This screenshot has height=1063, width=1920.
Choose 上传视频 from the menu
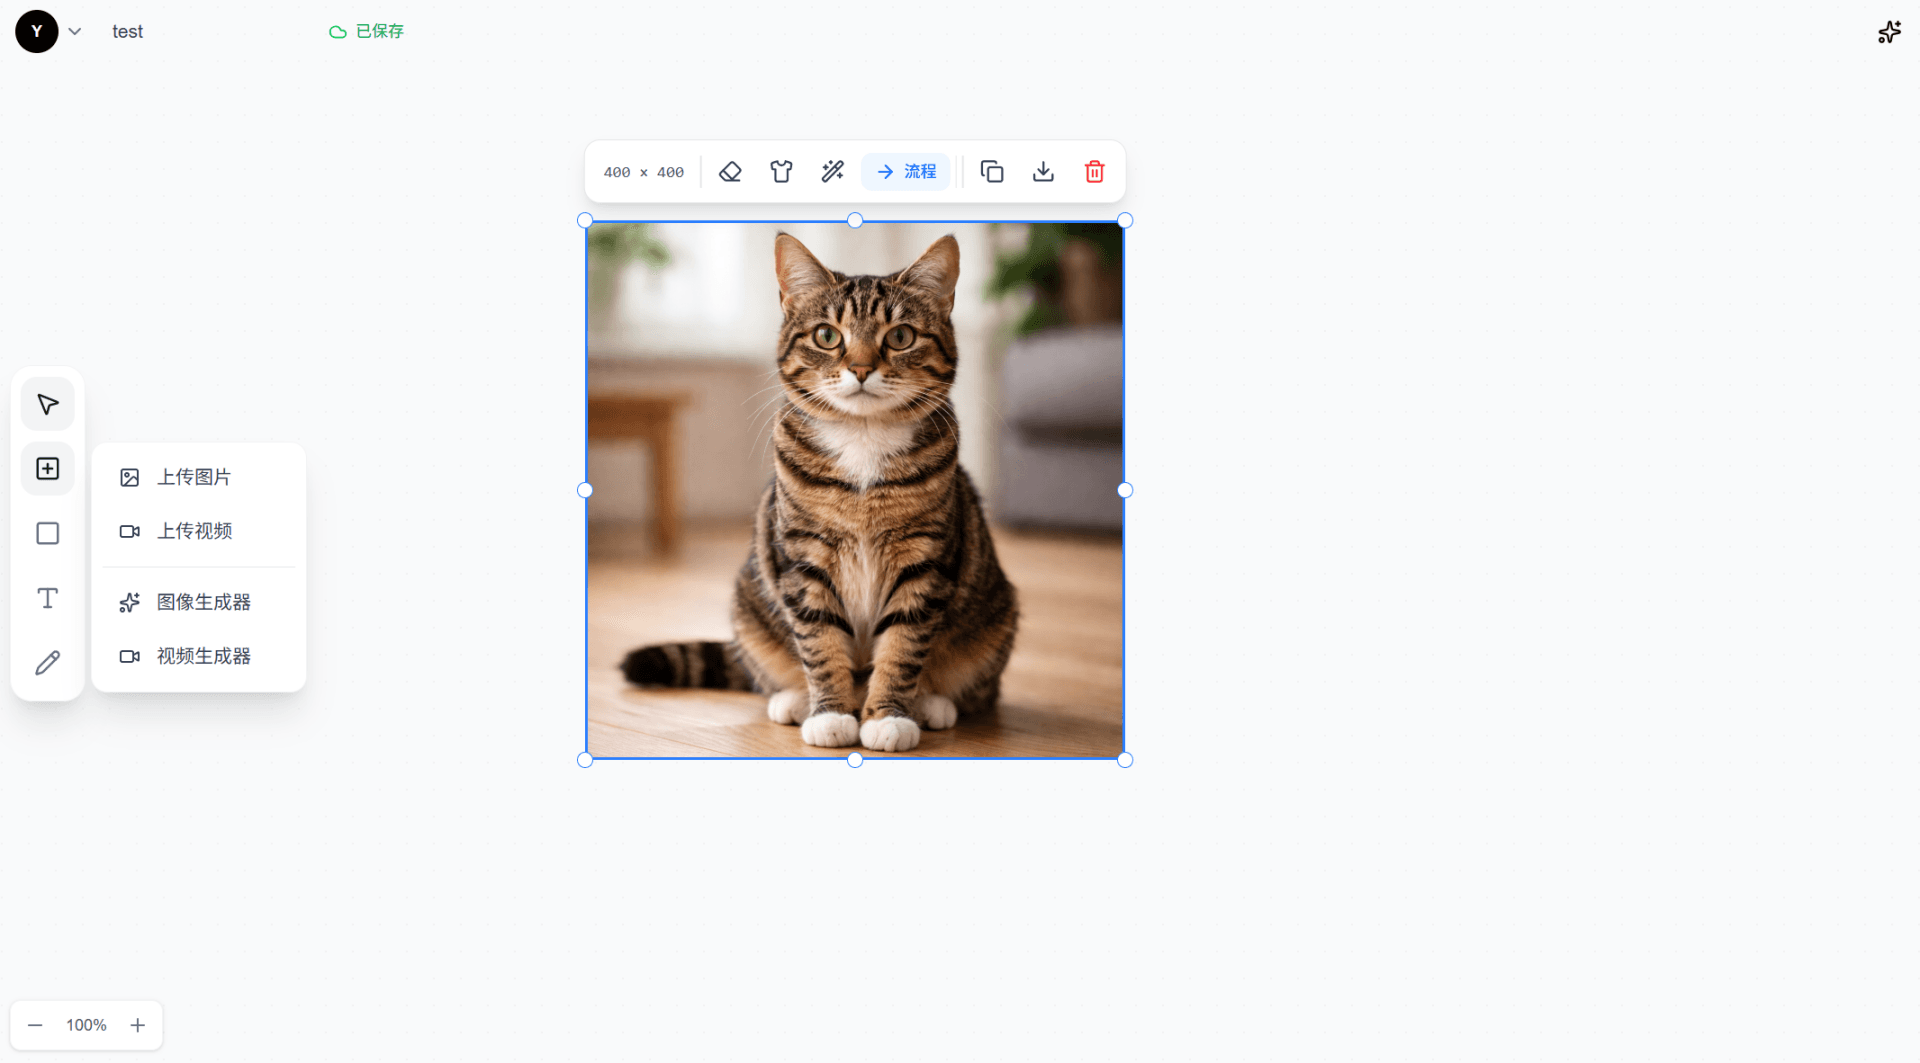click(194, 531)
